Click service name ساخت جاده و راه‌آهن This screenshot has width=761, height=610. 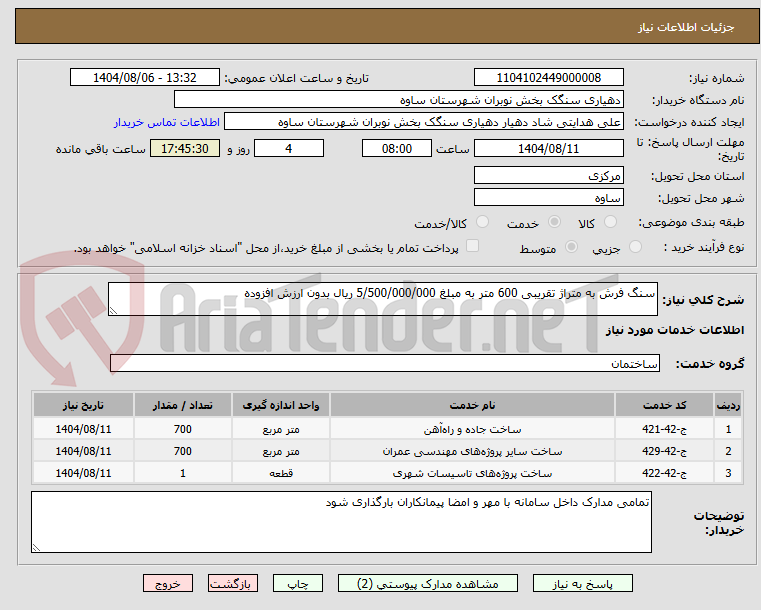(472, 429)
